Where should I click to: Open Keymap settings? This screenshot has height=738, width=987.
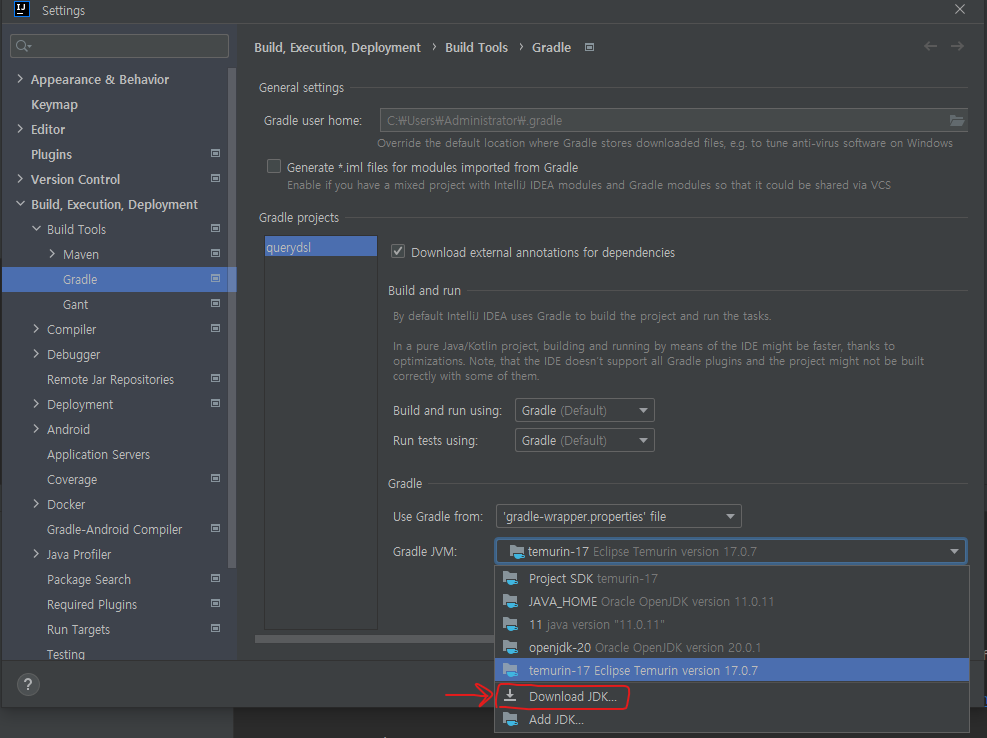click(x=54, y=105)
